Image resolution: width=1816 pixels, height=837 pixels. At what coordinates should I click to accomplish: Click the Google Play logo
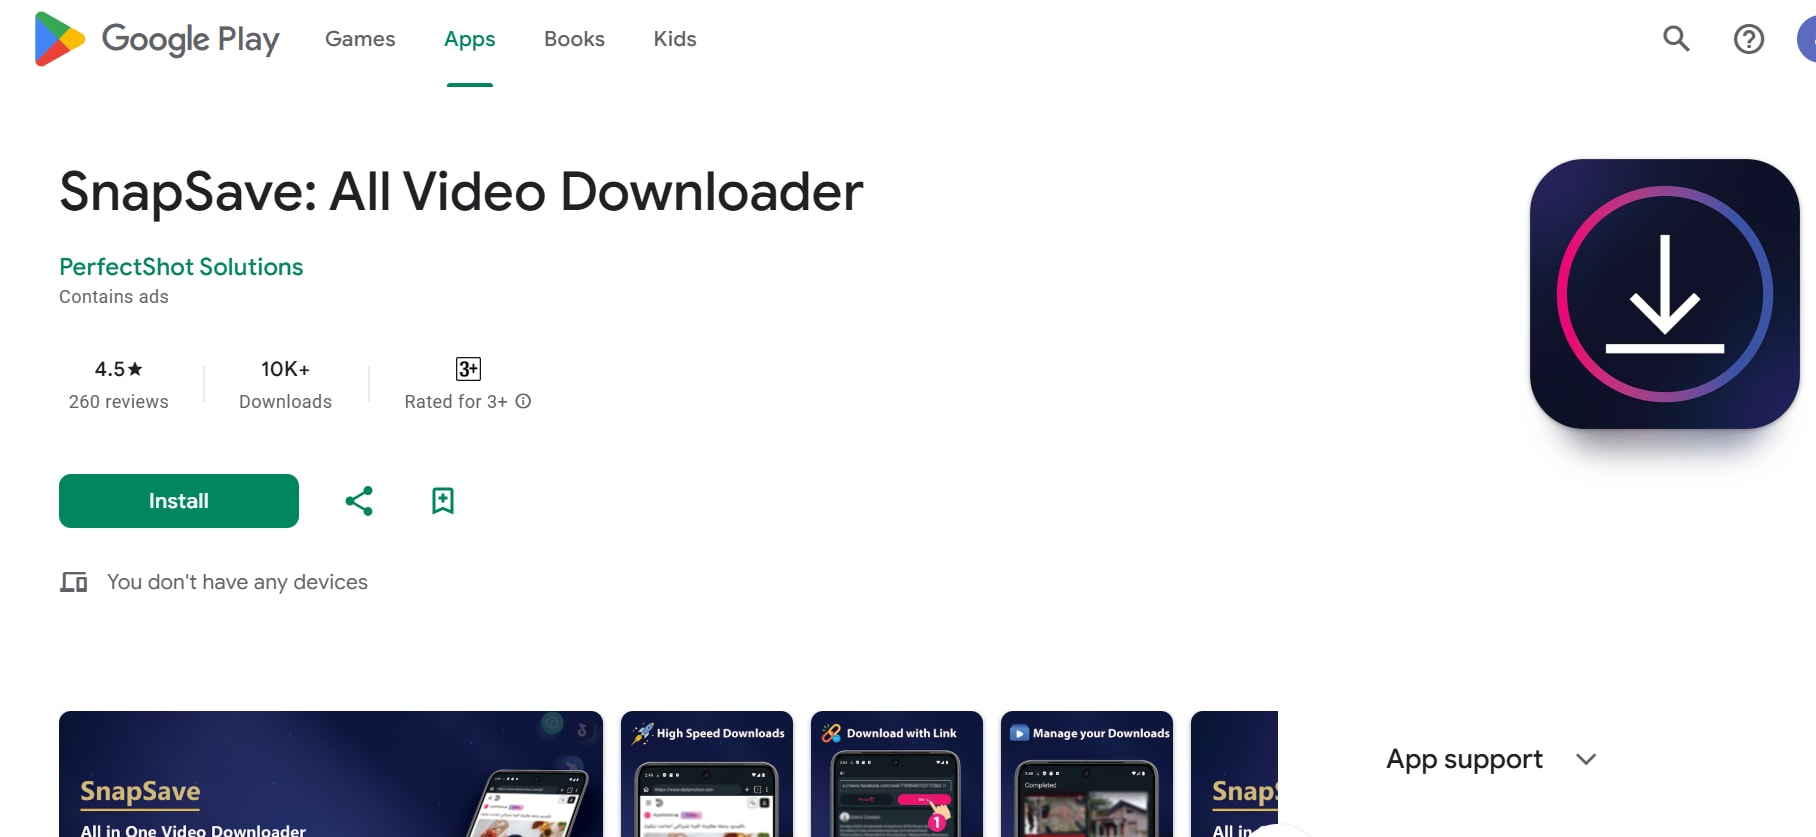pyautogui.click(x=157, y=39)
